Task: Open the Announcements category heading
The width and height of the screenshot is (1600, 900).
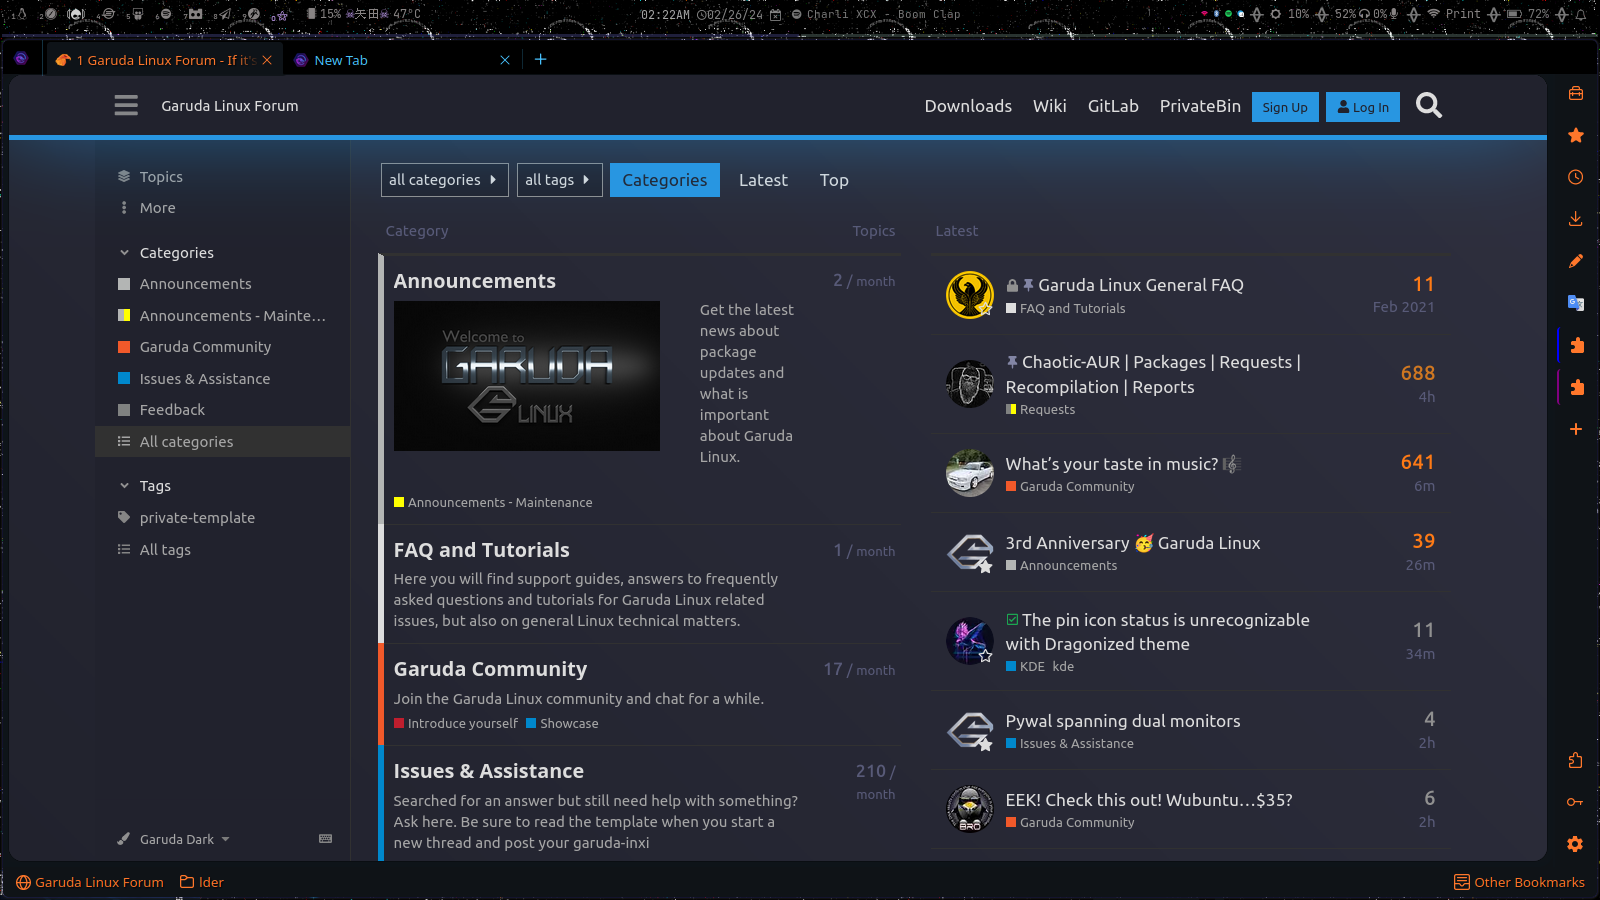Action: pos(474,281)
